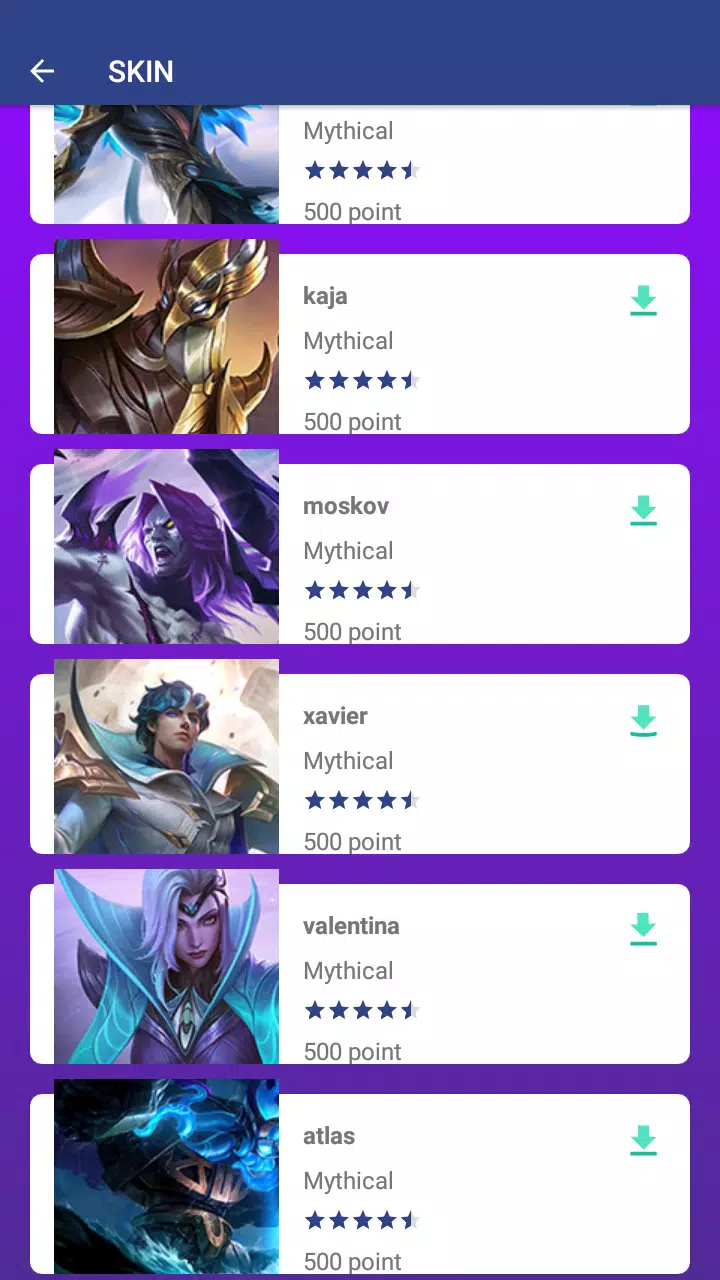
Task: Open the moskov skin thumbnail
Action: pyautogui.click(x=166, y=546)
